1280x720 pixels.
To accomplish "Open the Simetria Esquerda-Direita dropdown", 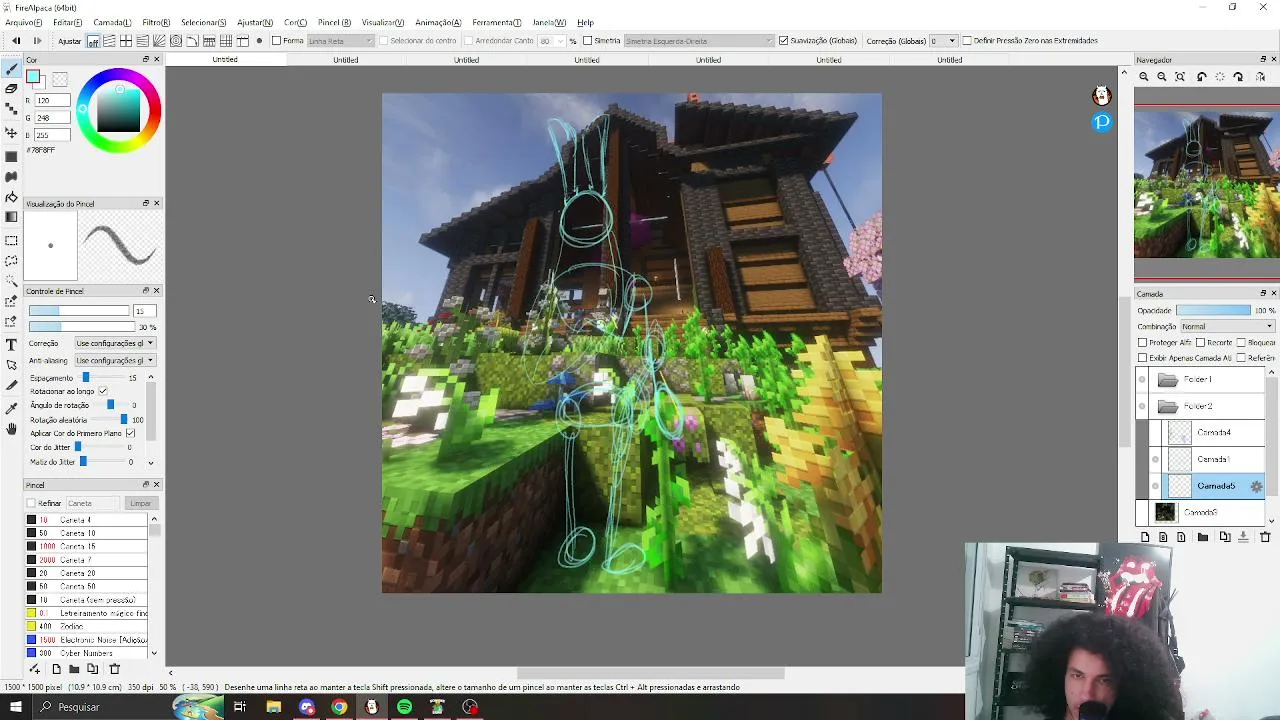I will pos(699,41).
